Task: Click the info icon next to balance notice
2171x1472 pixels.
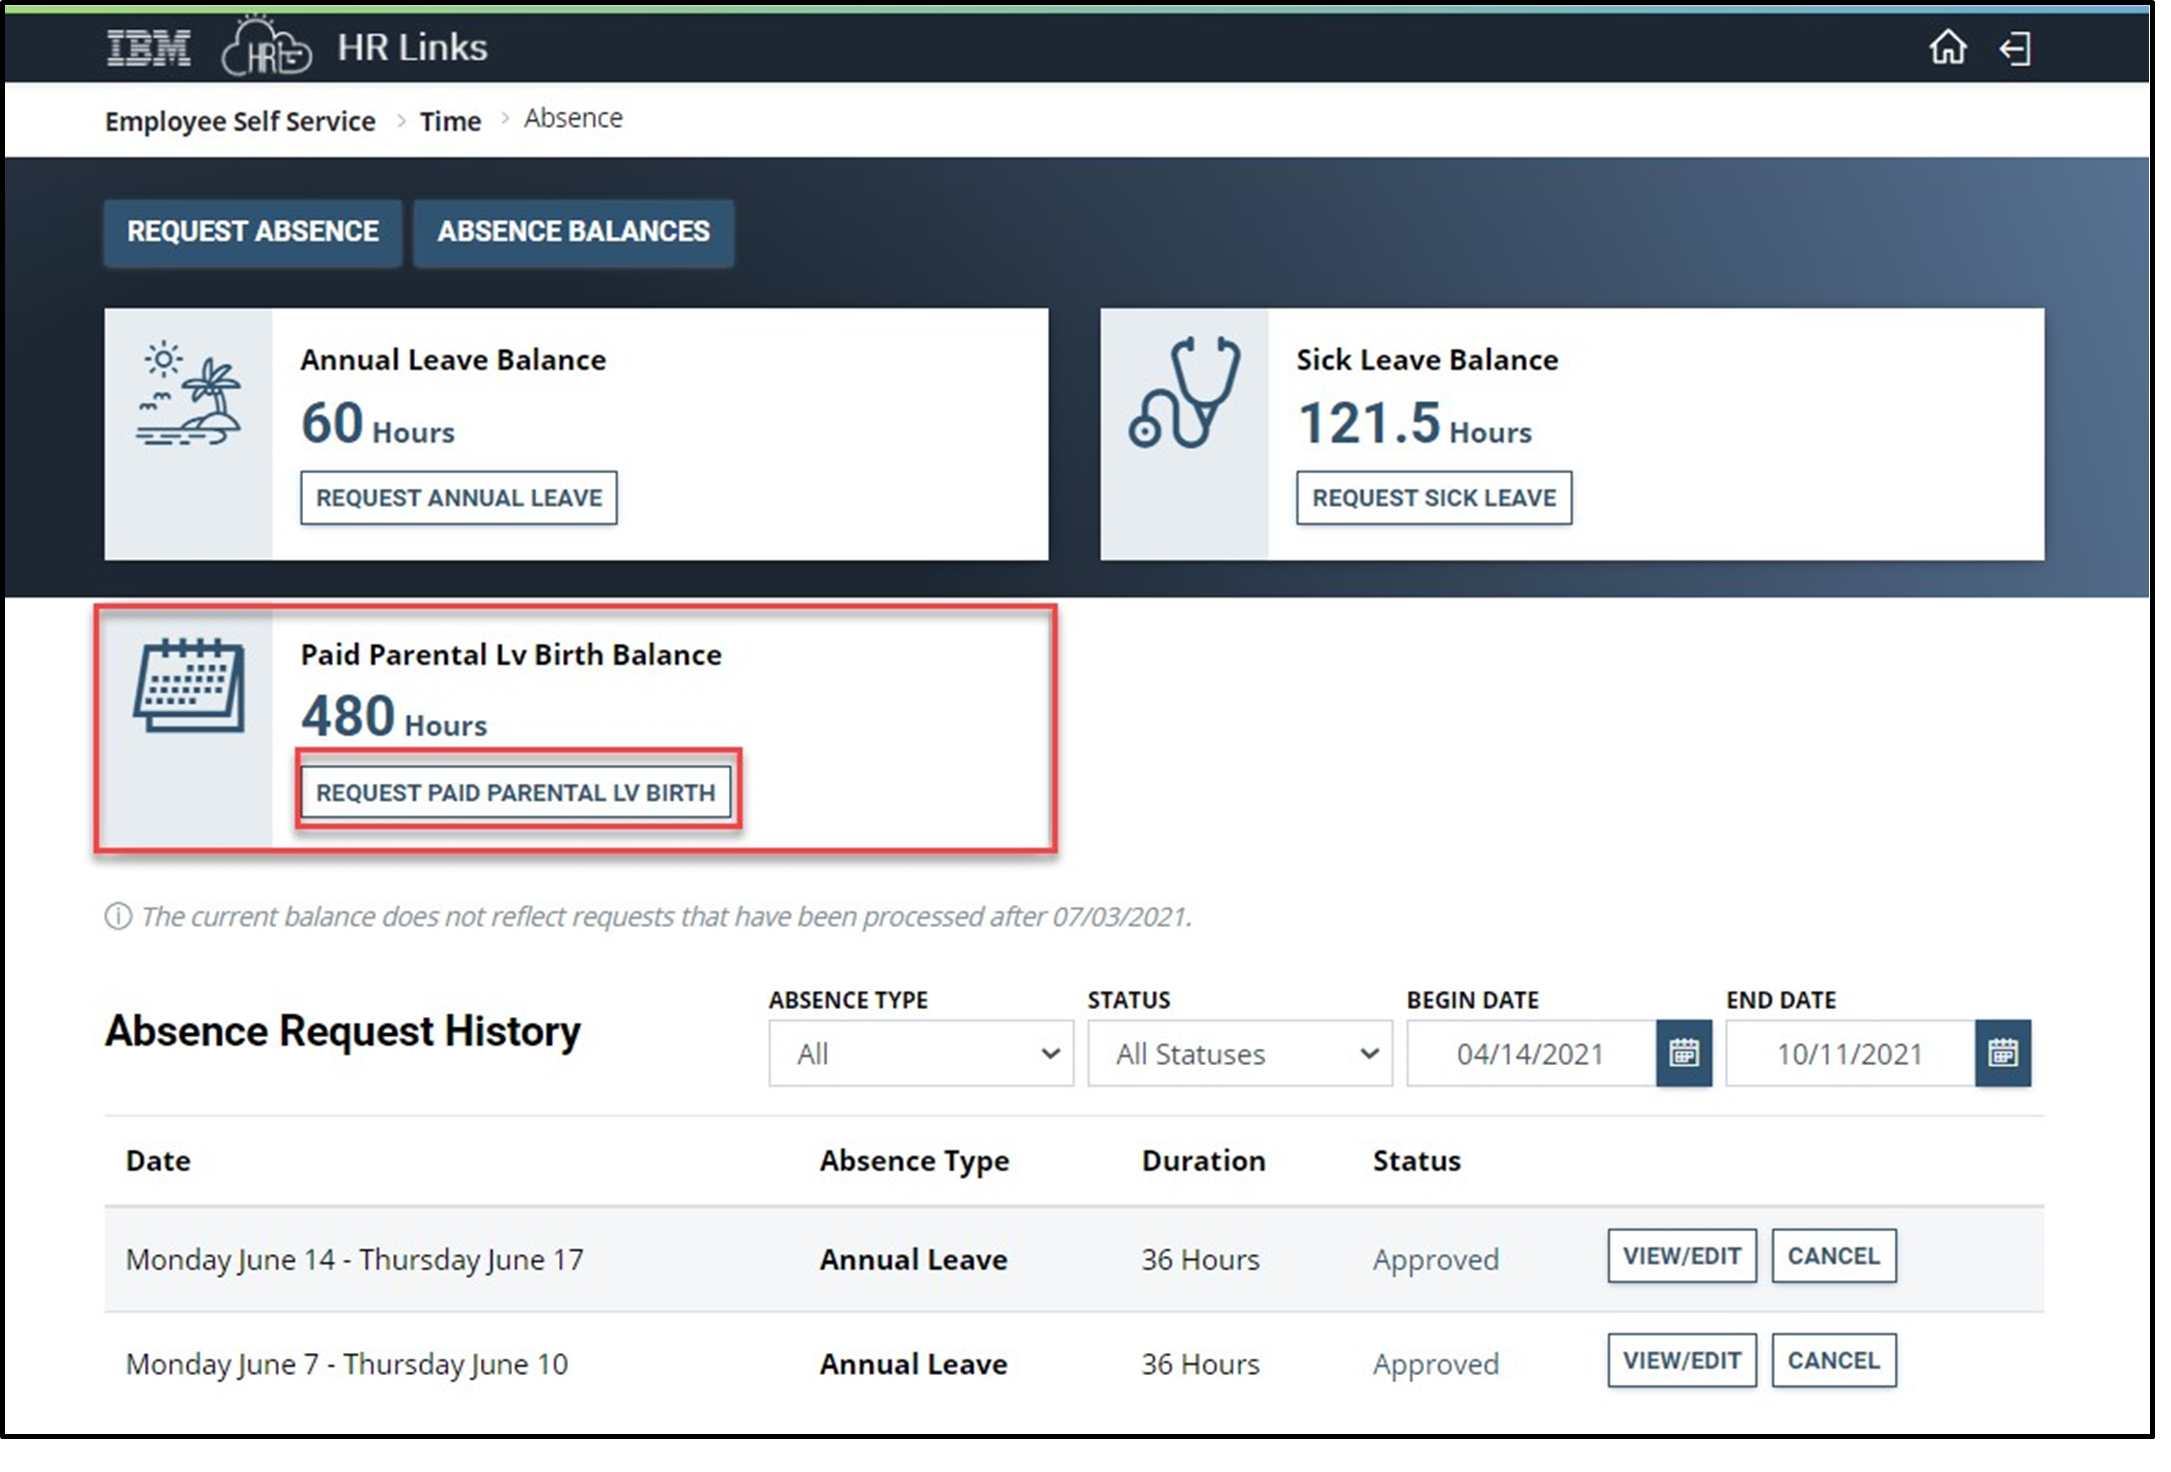Action: tap(118, 915)
